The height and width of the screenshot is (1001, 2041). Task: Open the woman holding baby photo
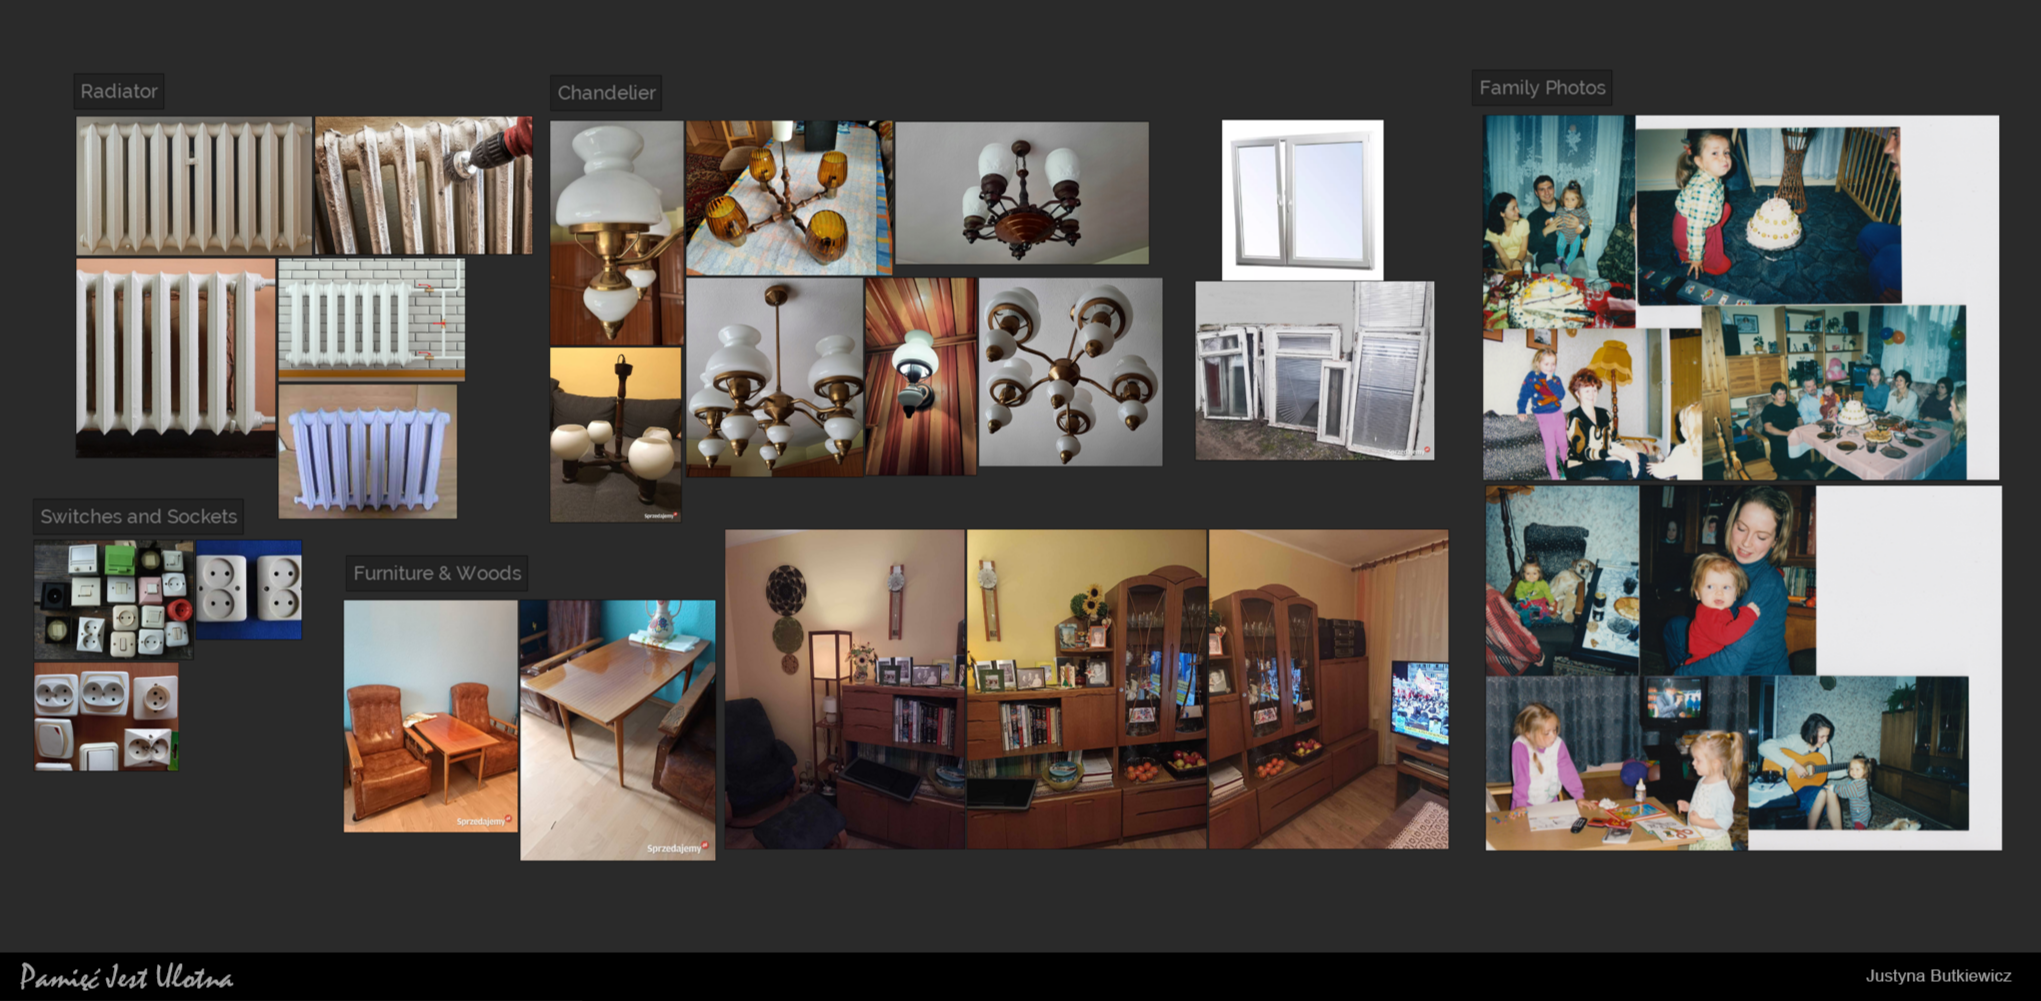tap(1727, 580)
